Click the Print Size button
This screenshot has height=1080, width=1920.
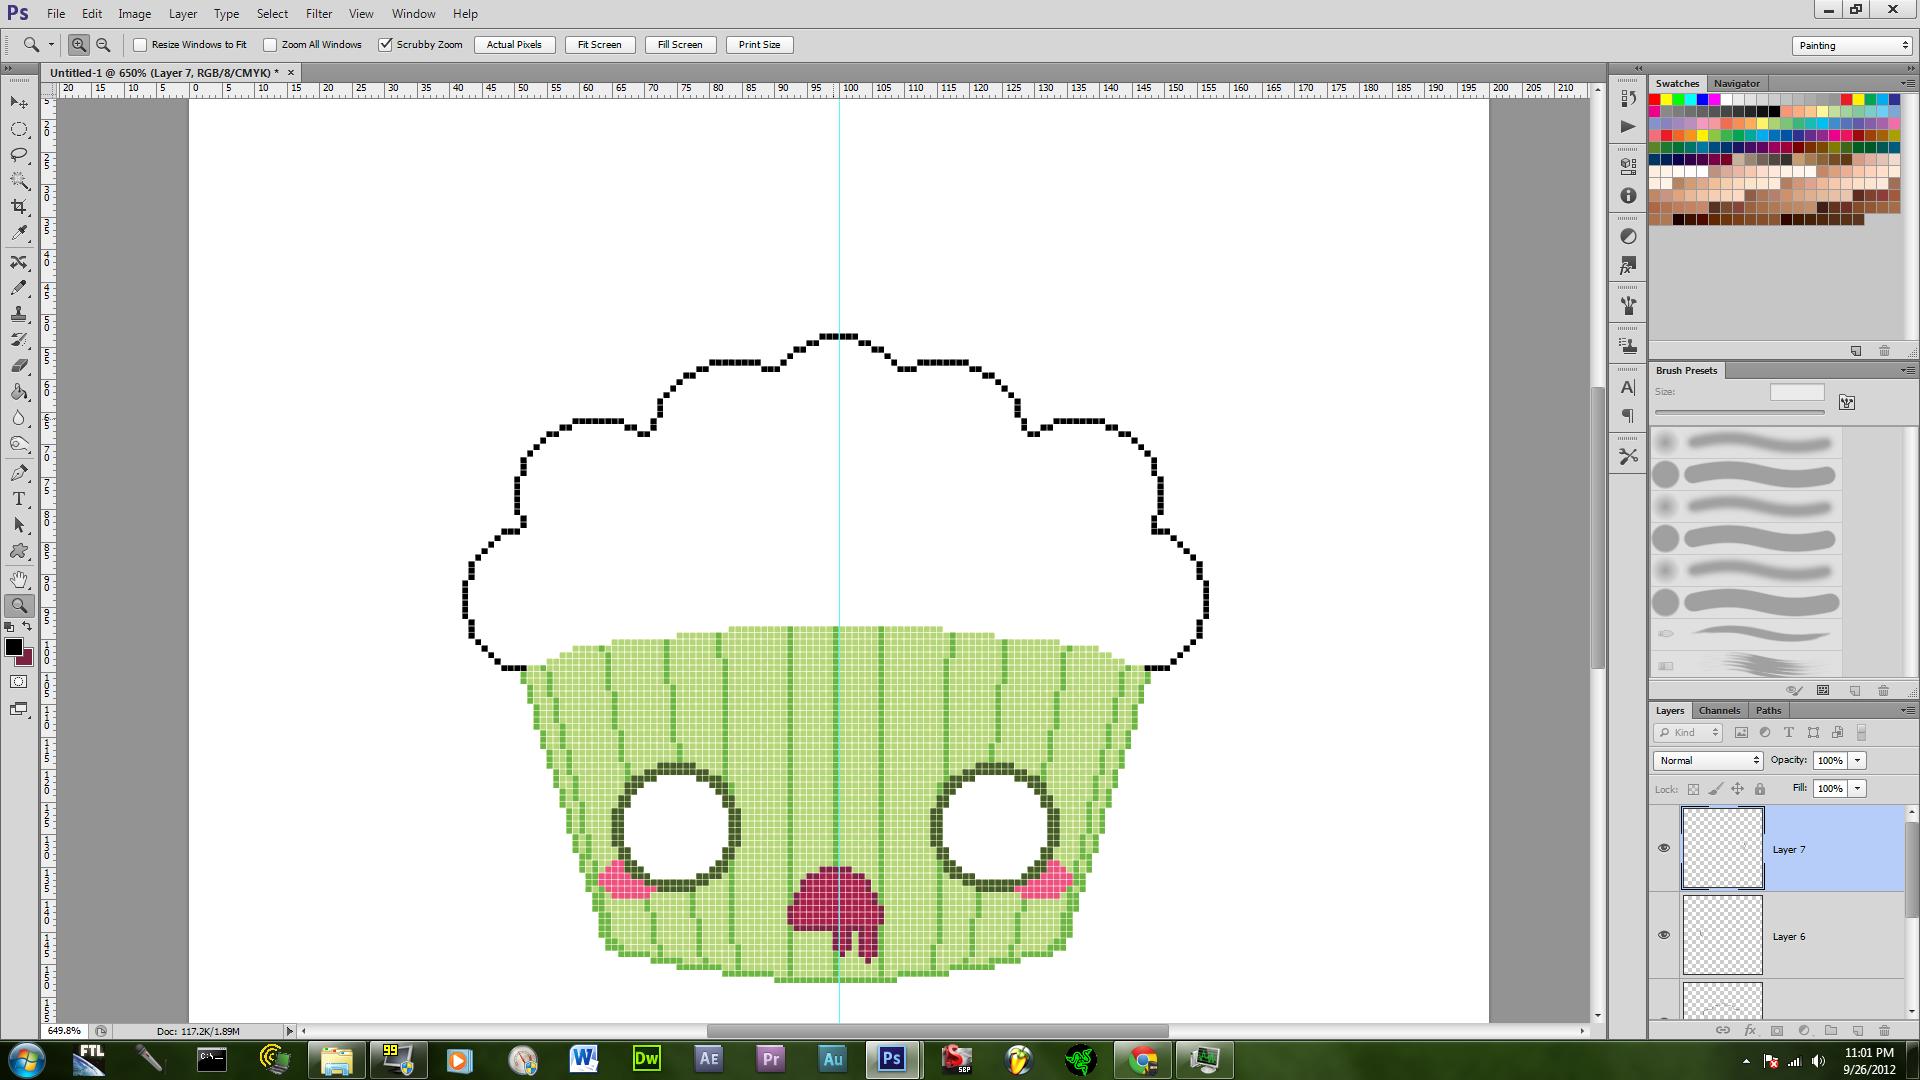point(759,45)
